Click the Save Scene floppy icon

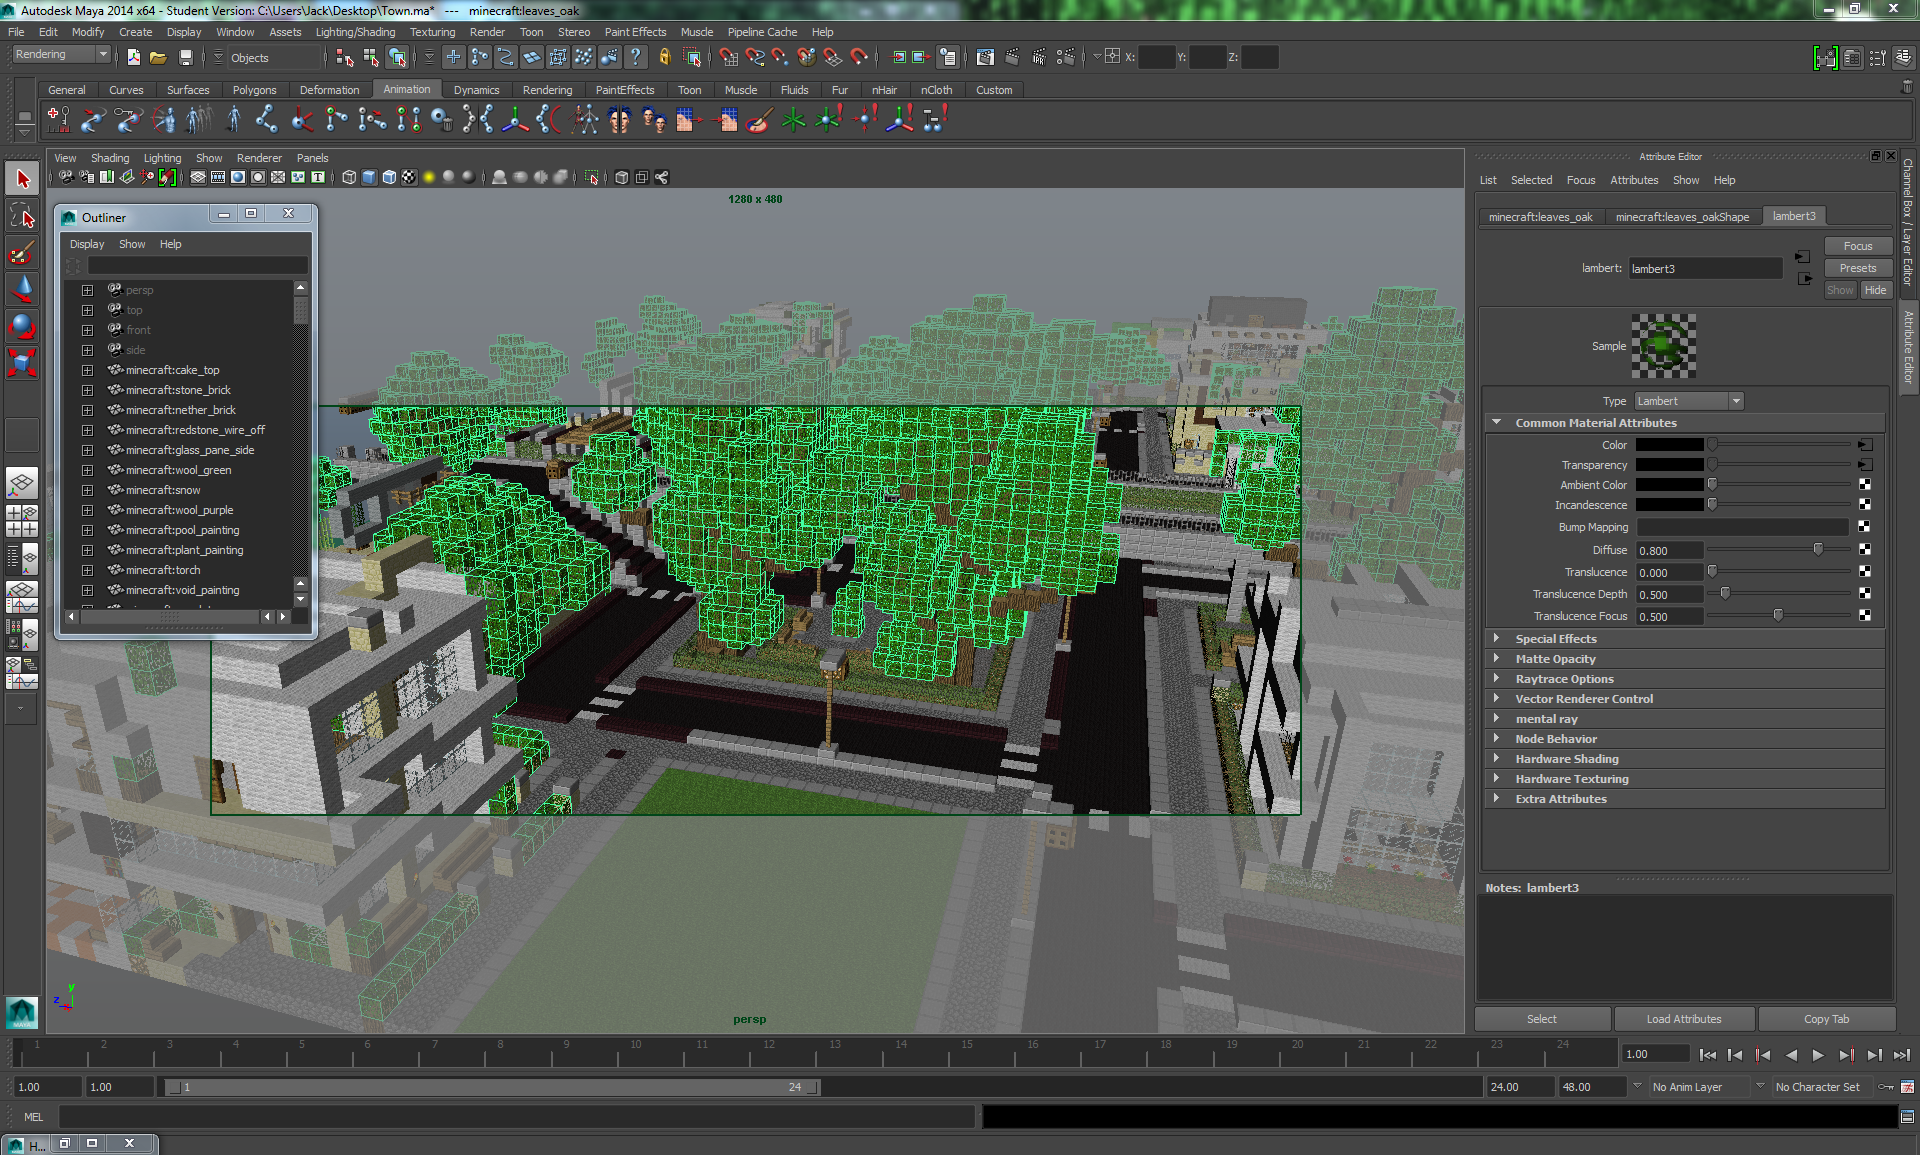click(x=185, y=58)
